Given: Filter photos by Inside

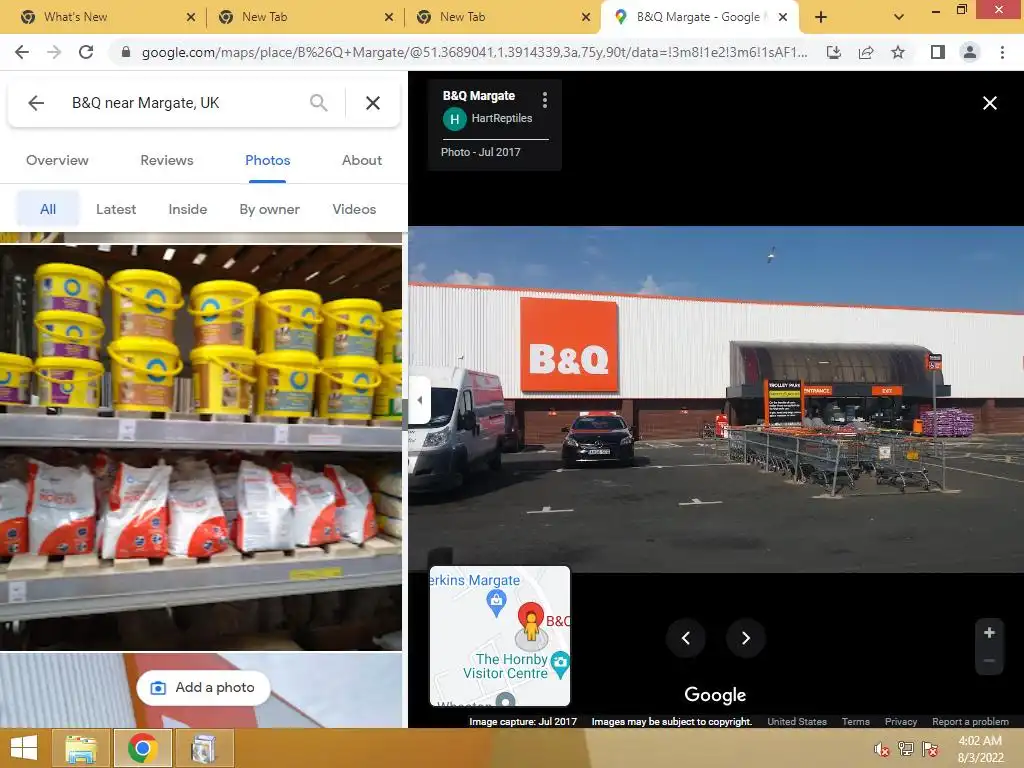Looking at the screenshot, I should click(187, 209).
